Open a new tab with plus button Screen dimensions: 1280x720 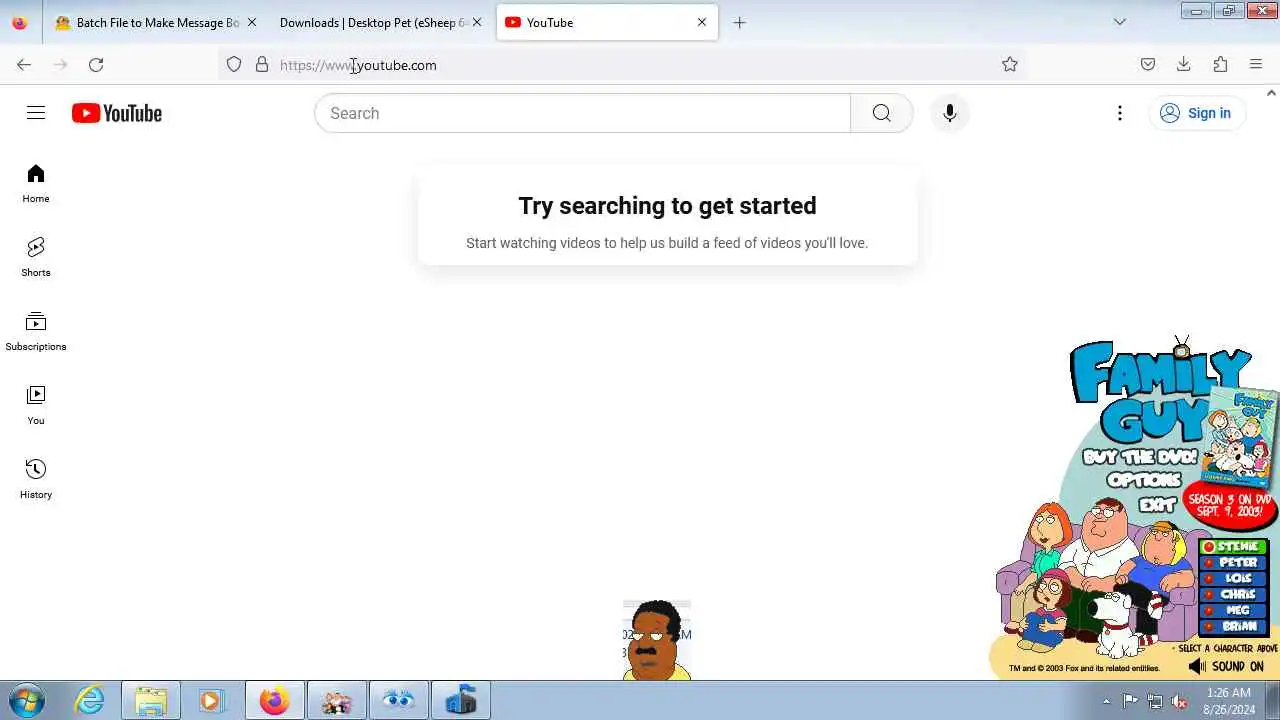(739, 22)
